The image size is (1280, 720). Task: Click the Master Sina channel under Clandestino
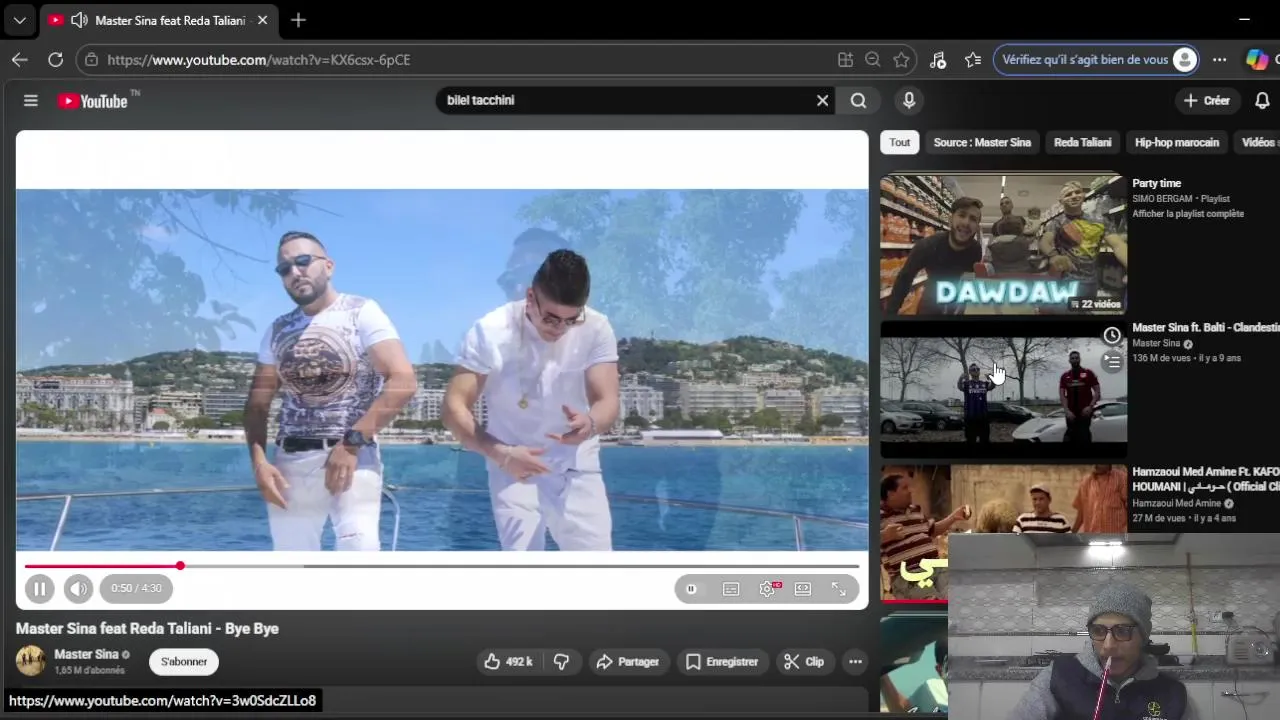click(x=1156, y=343)
